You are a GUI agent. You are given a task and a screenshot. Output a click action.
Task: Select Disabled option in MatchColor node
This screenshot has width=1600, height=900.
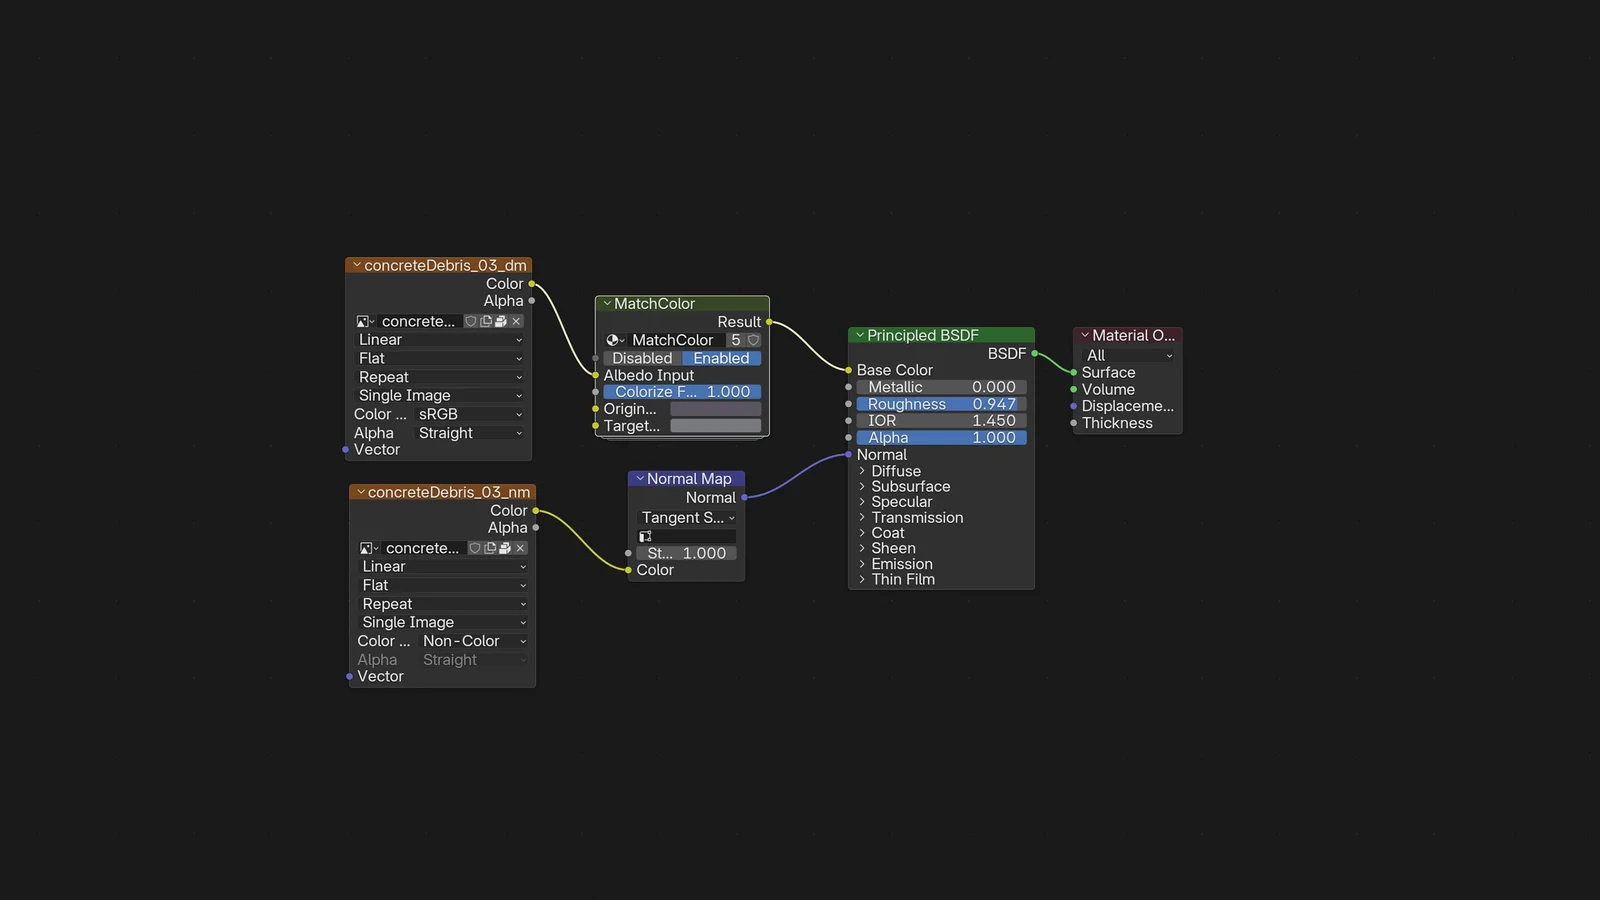pyautogui.click(x=642, y=358)
